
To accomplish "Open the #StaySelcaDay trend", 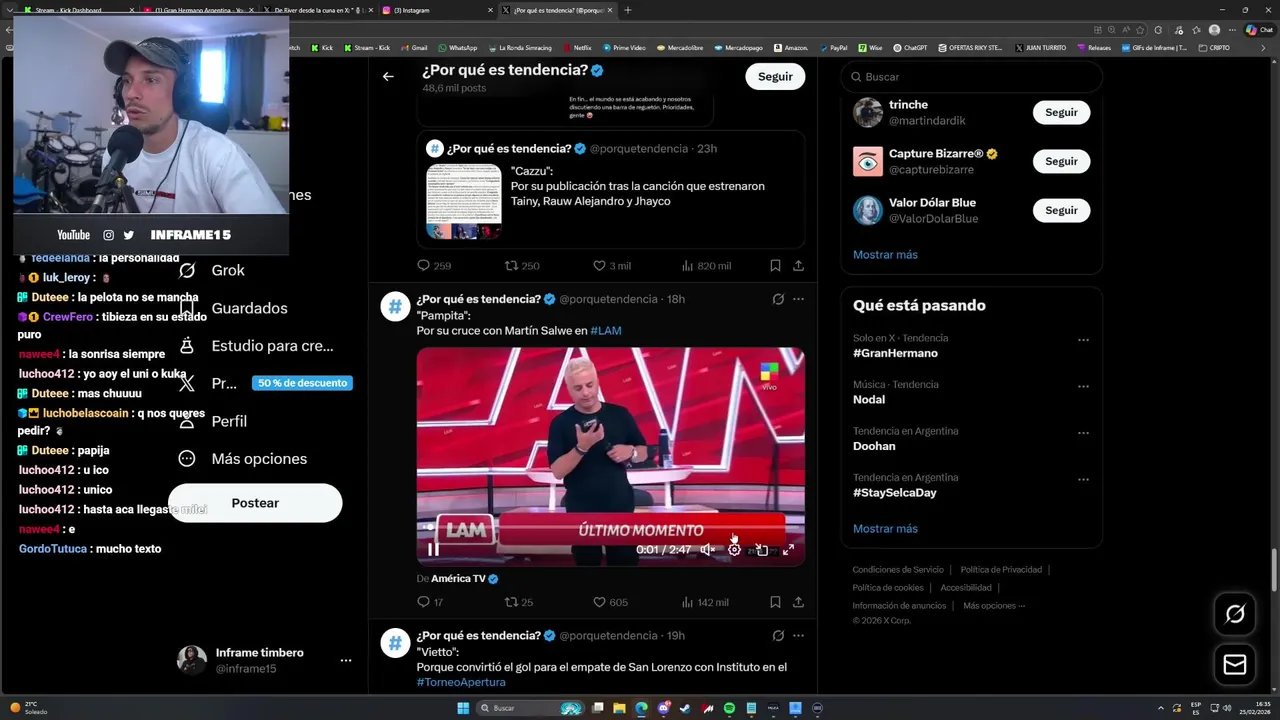I will coord(894,492).
